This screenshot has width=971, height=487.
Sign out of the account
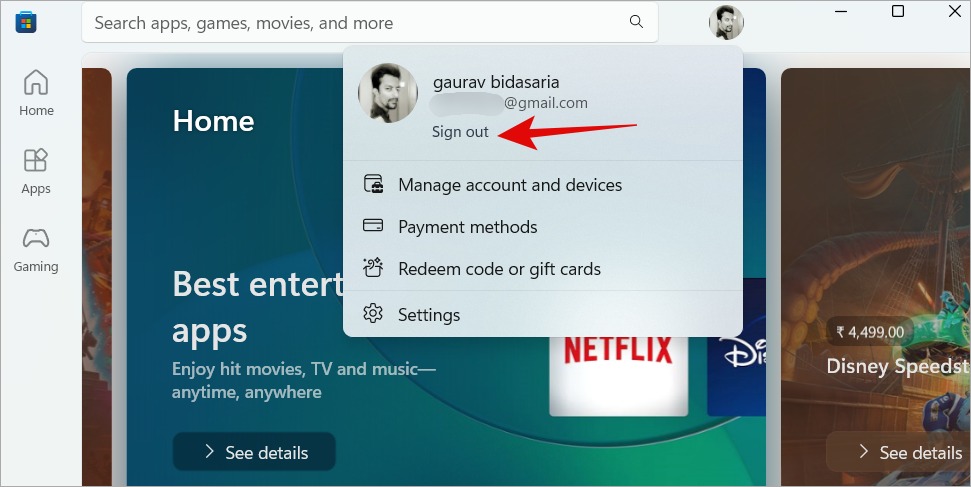(x=460, y=132)
